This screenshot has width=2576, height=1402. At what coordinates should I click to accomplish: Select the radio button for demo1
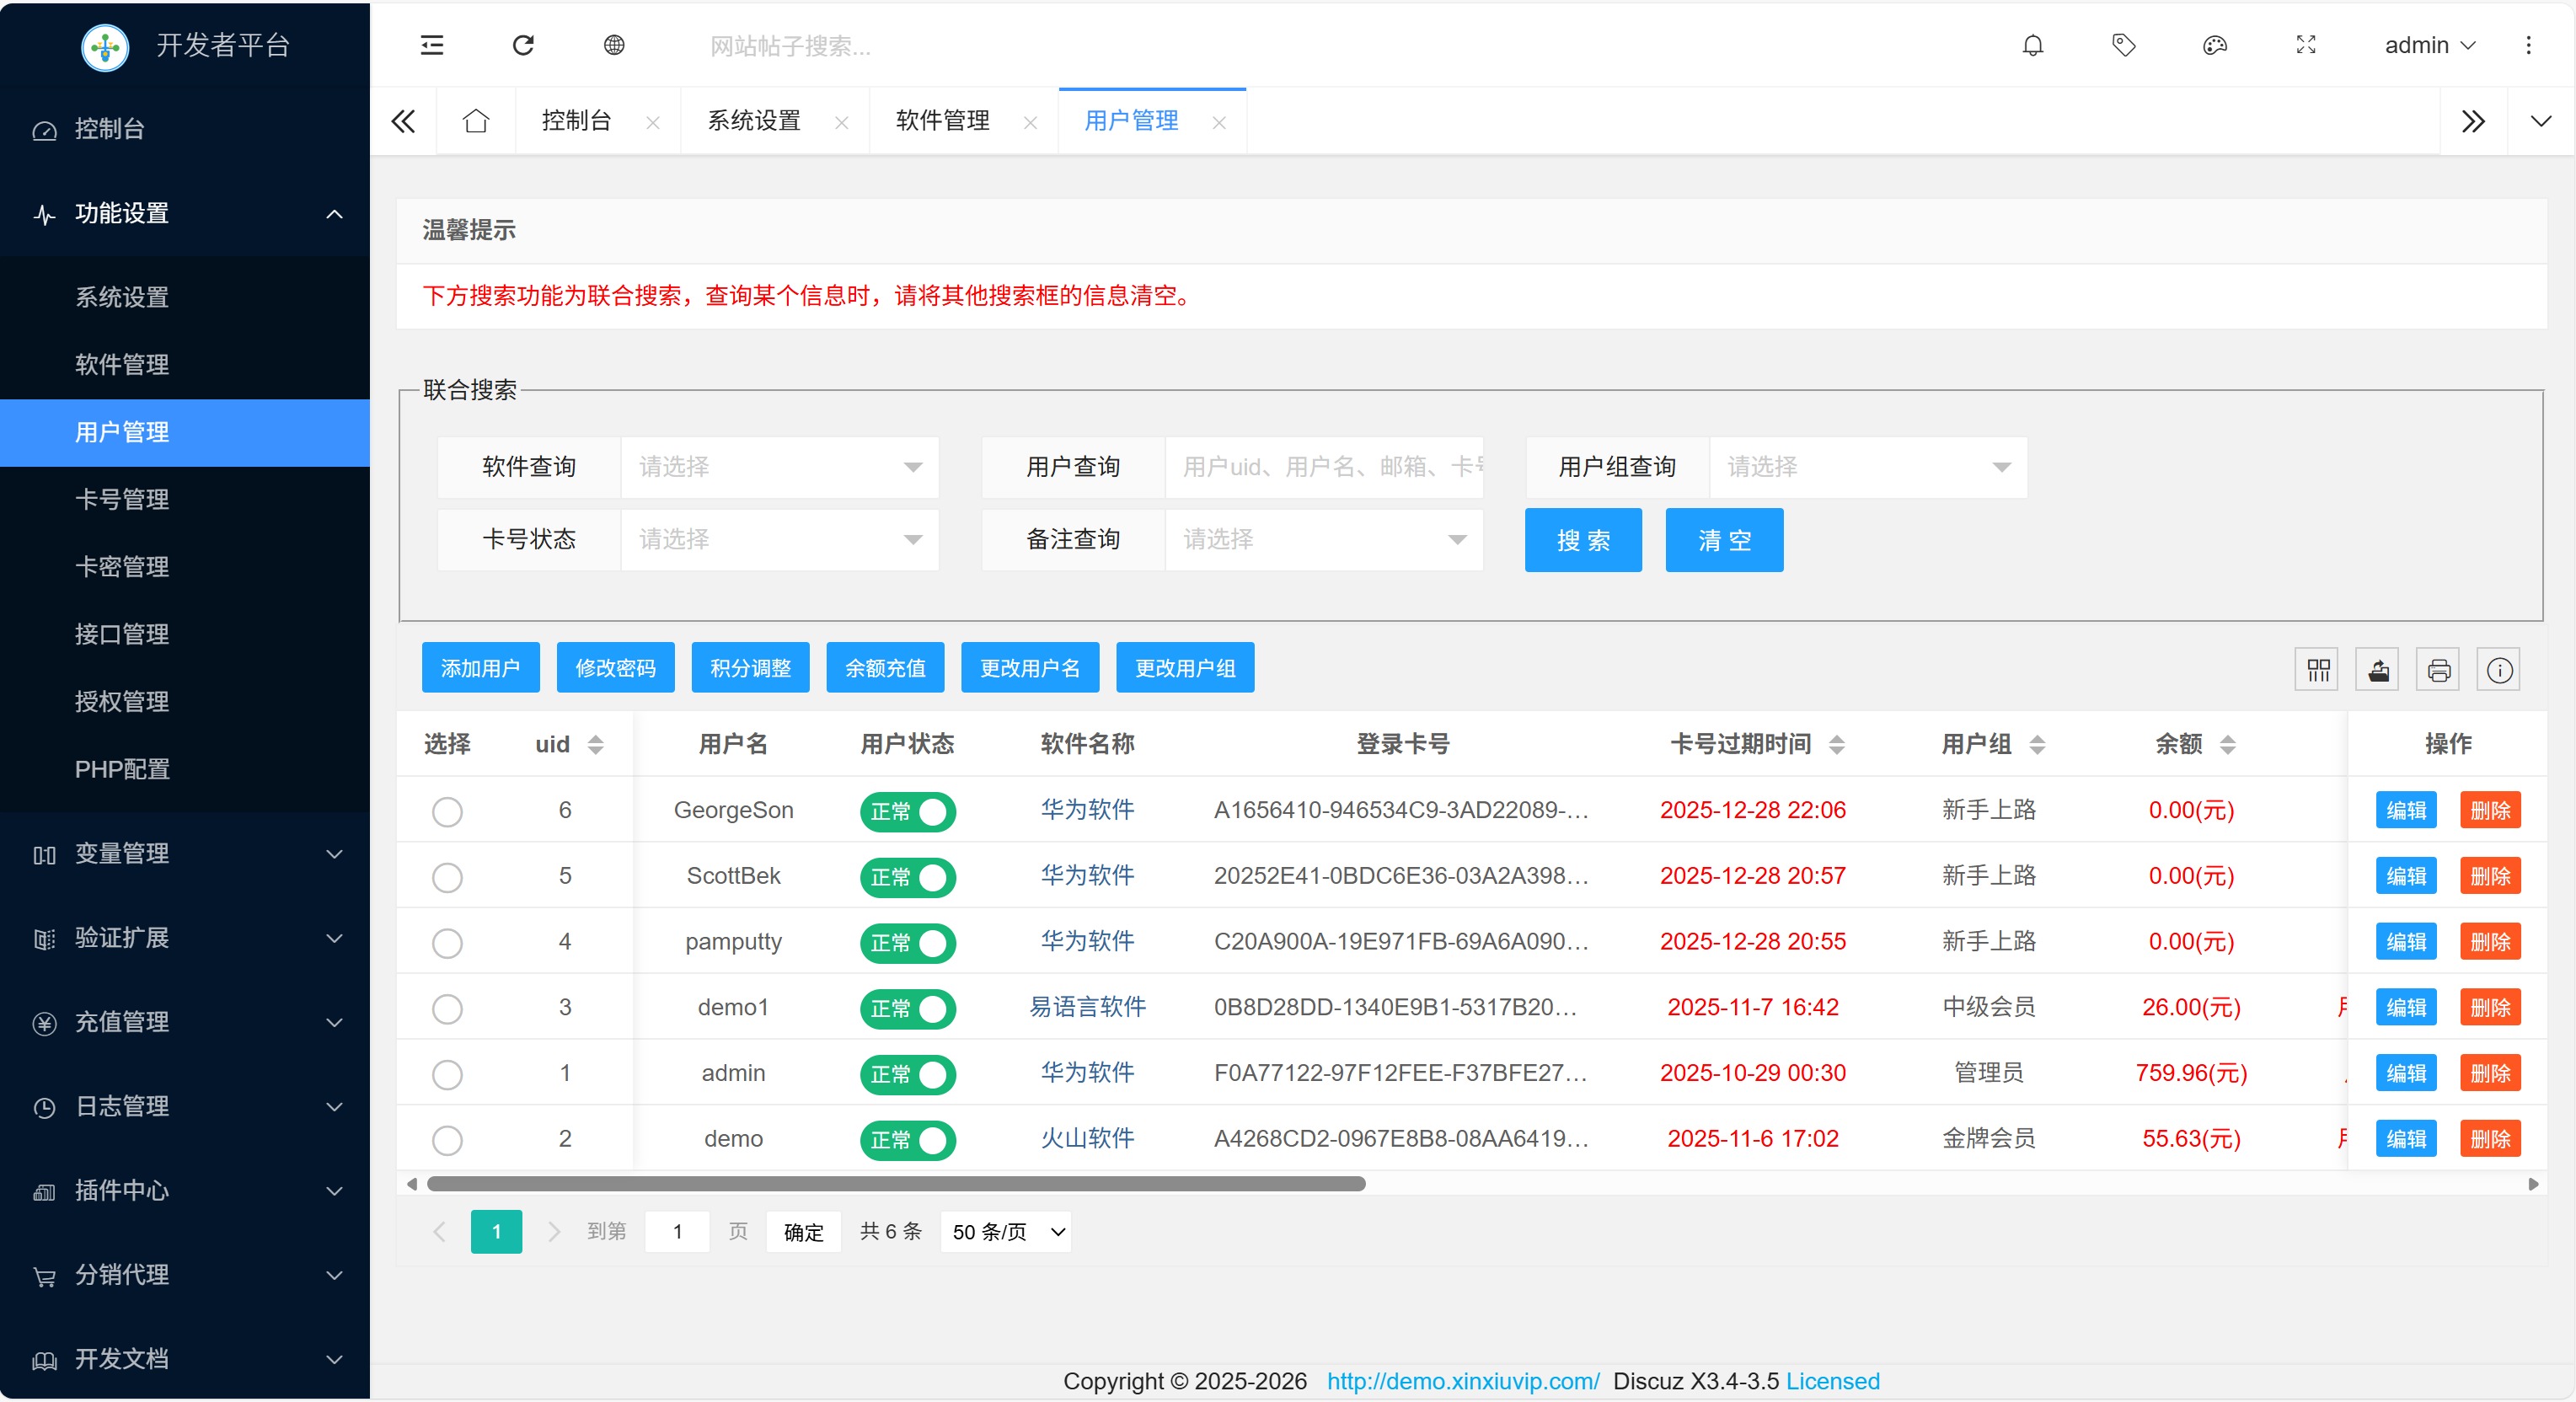447,1008
